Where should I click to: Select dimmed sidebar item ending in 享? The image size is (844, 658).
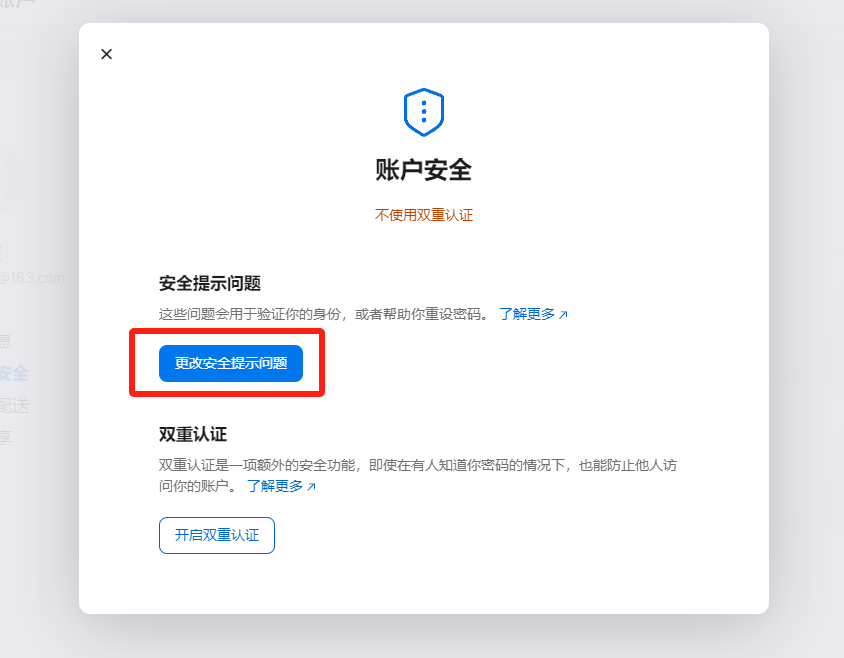tap(6, 437)
